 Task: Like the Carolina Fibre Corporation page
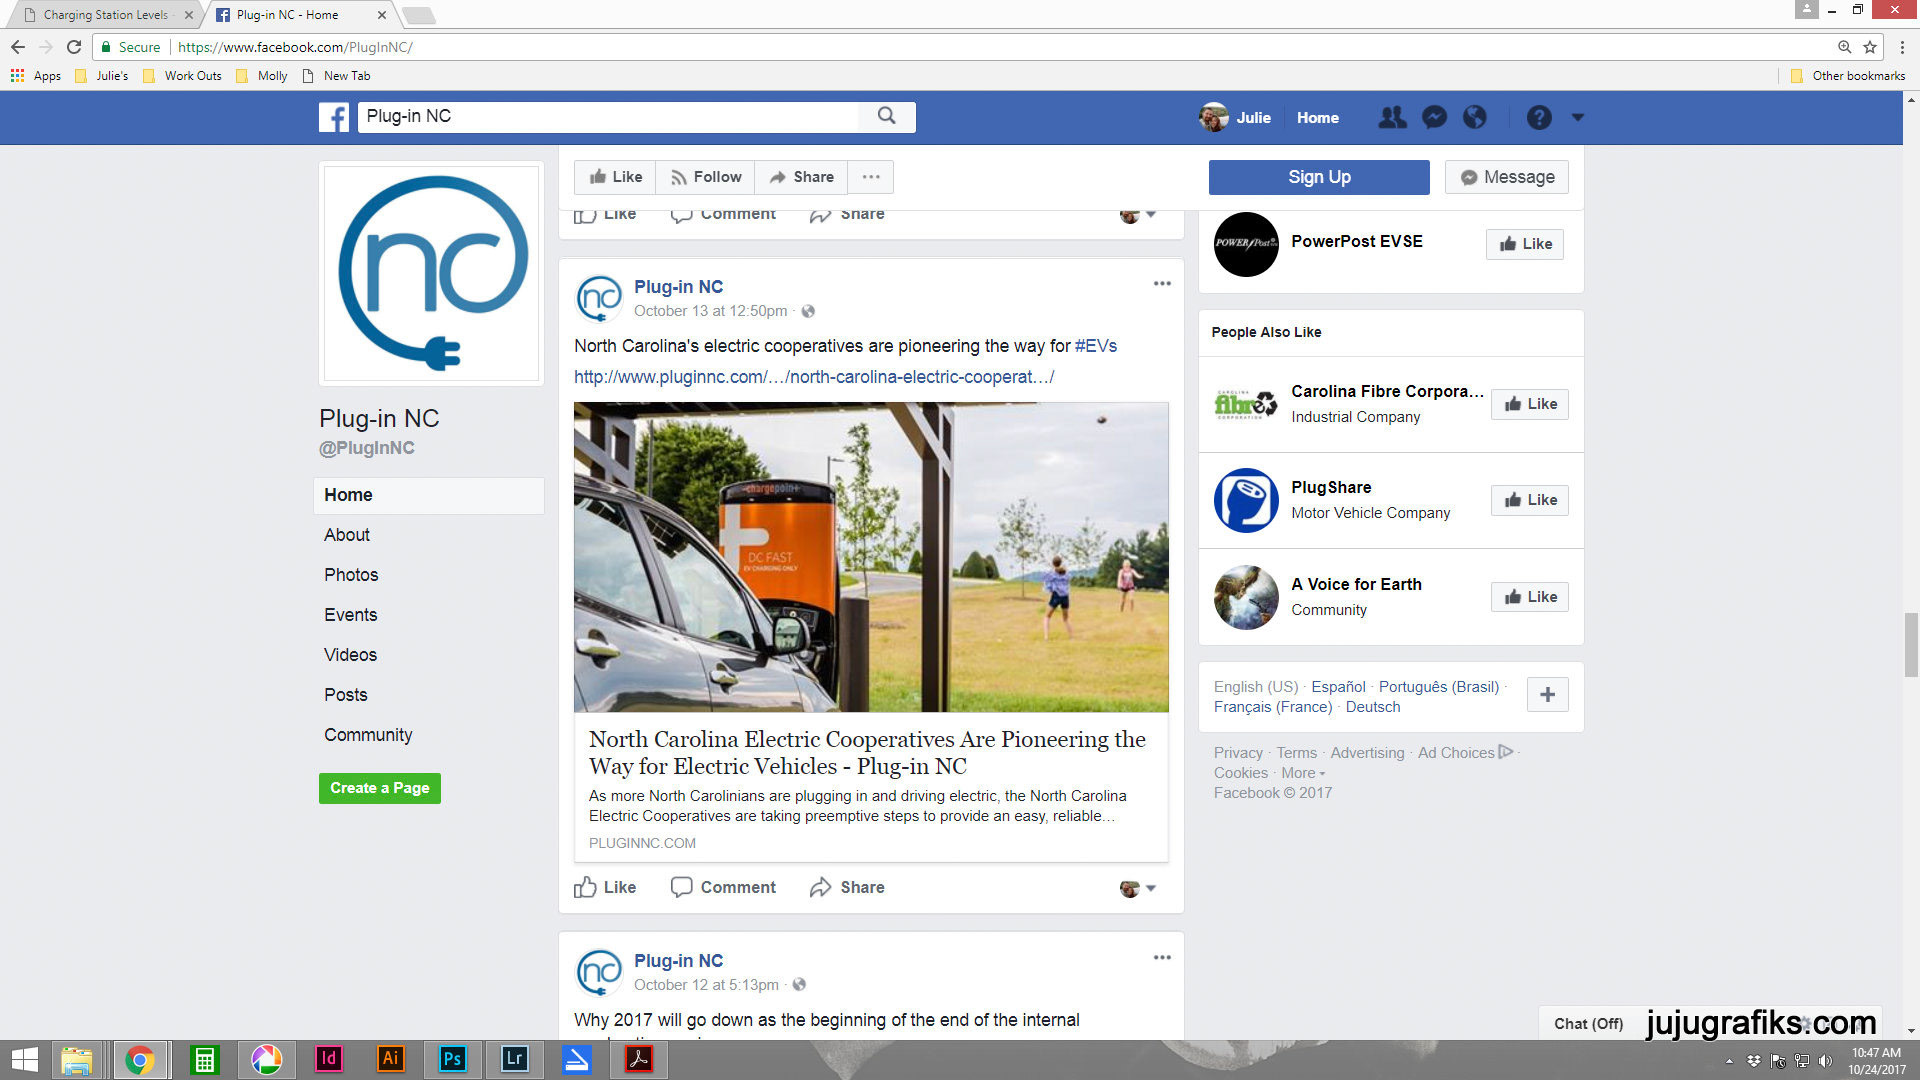pyautogui.click(x=1529, y=404)
